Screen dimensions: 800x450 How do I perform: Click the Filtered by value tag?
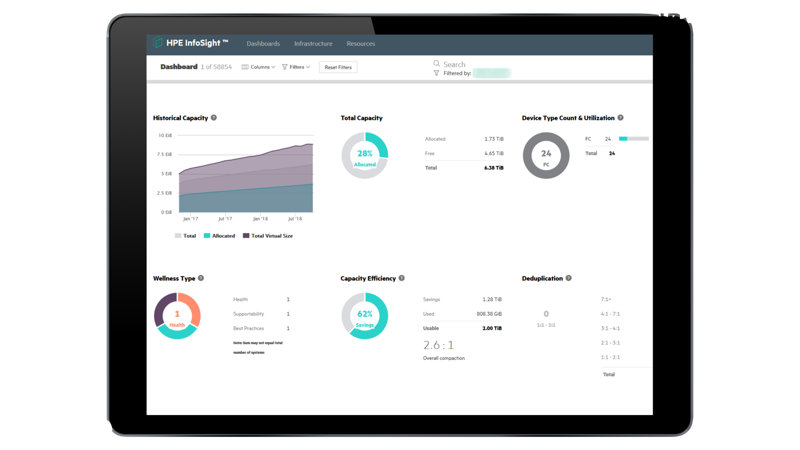[x=491, y=73]
